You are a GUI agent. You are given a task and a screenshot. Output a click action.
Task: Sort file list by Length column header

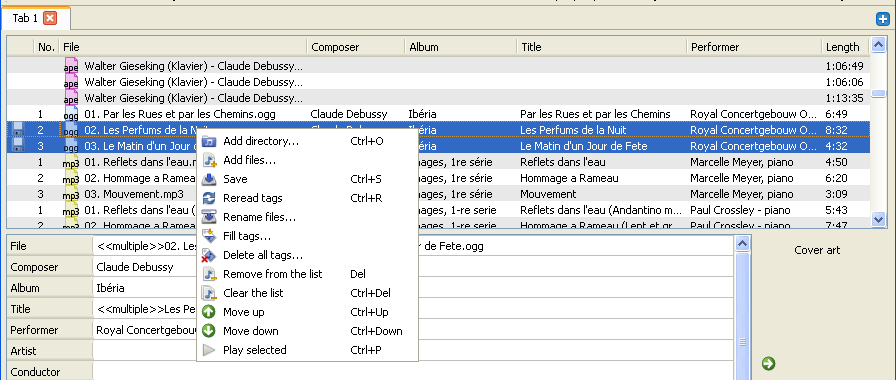tap(845, 47)
